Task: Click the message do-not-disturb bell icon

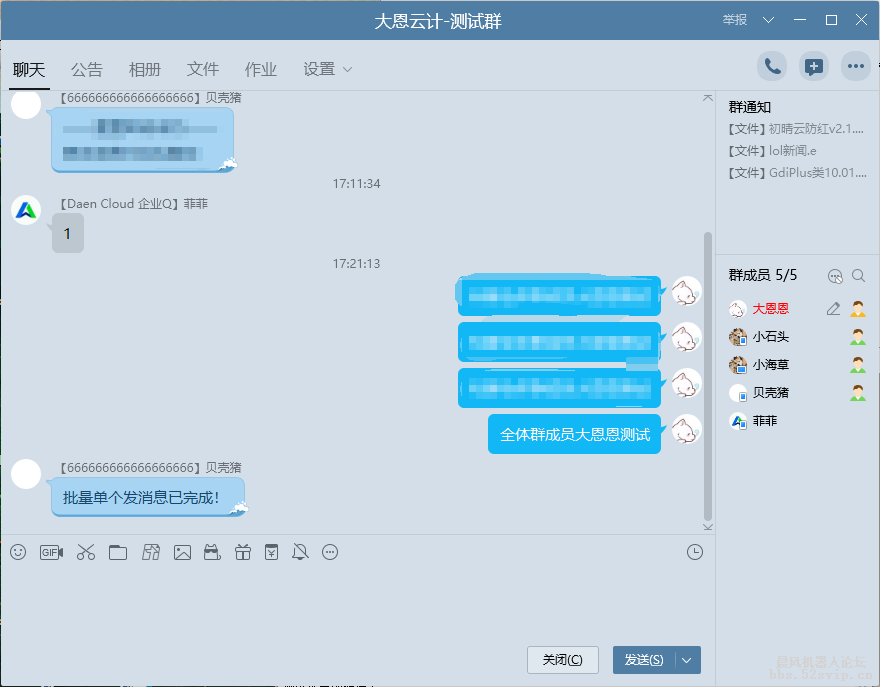Action: click(x=300, y=551)
